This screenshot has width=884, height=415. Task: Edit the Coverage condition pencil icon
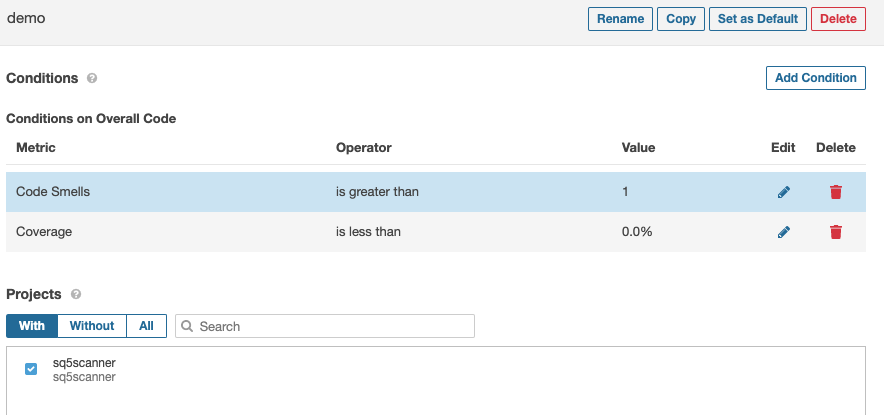point(783,232)
